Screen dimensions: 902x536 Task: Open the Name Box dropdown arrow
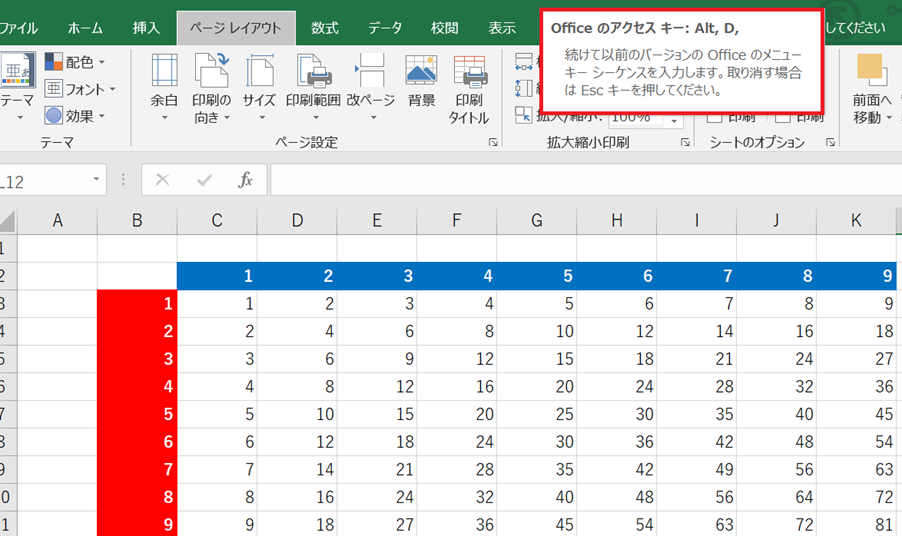[97, 180]
